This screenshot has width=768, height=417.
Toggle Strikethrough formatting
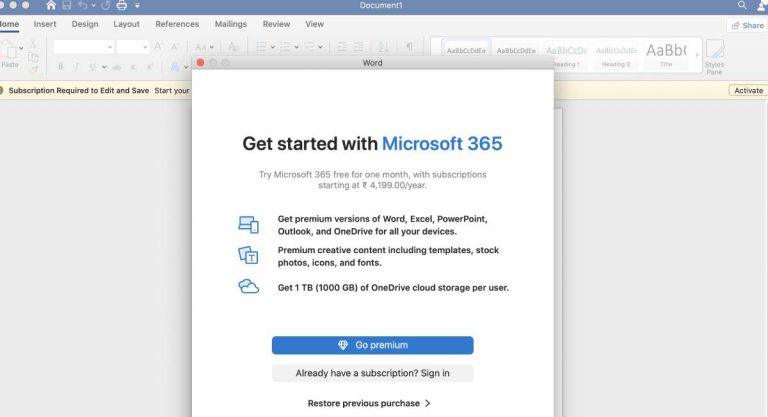(x=117, y=67)
